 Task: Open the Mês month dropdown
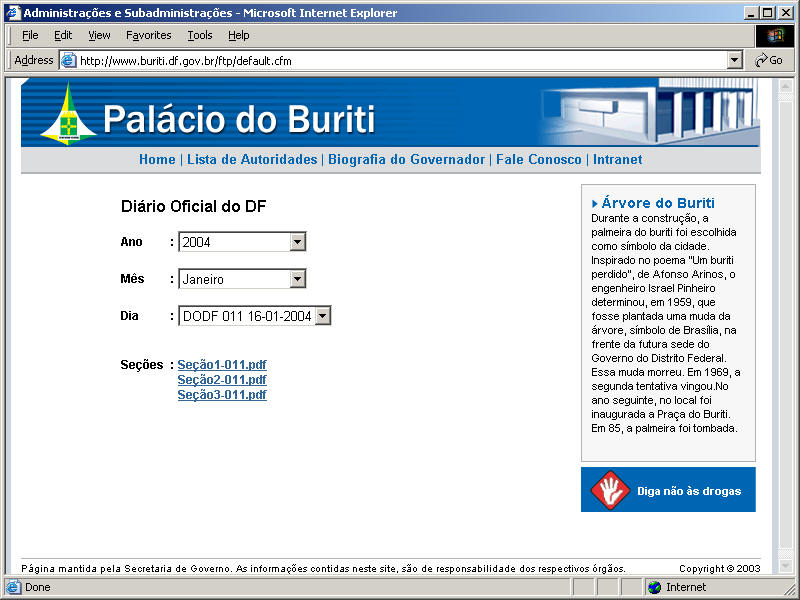[297, 280]
